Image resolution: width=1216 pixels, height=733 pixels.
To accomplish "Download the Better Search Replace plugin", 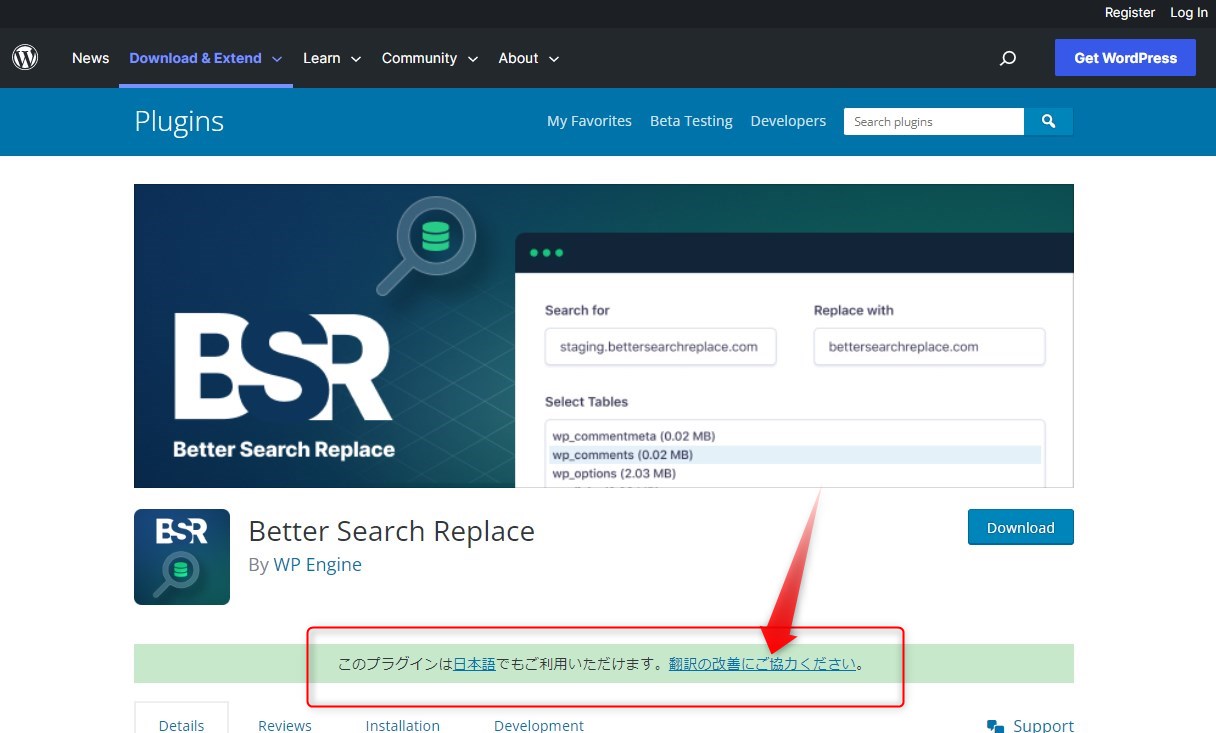I will click(1020, 527).
